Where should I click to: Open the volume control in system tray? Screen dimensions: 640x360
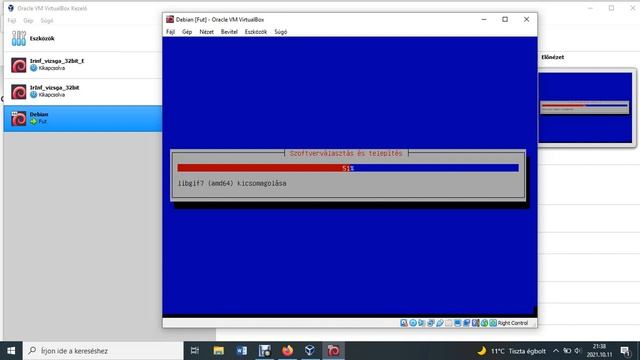point(578,351)
